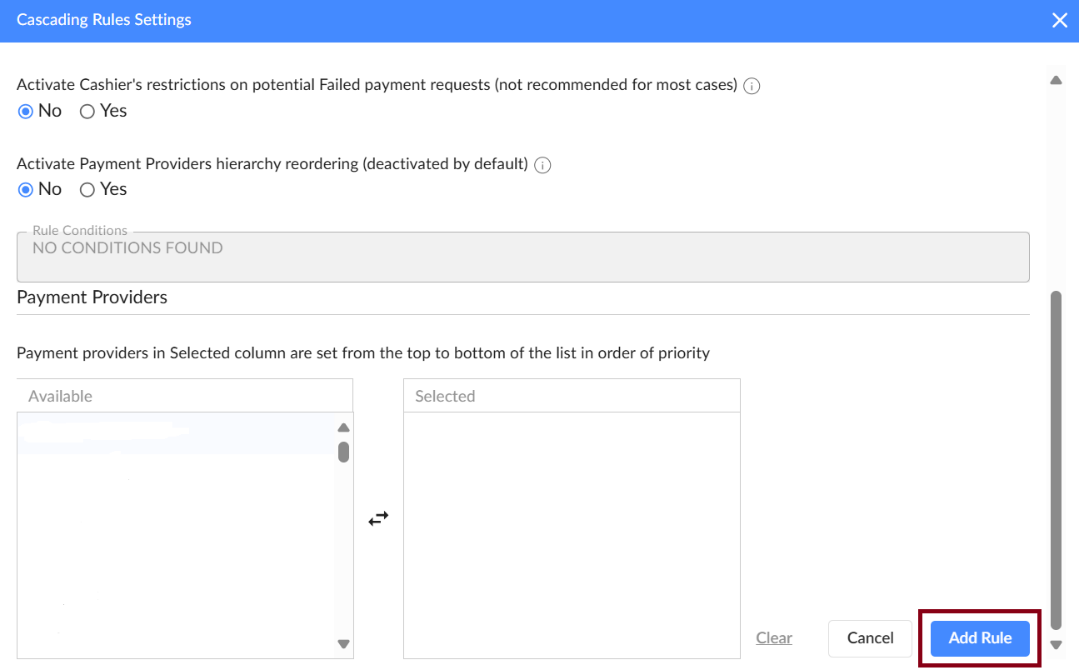
Task: Click info icon beside hierarchy reordering option
Action: [x=543, y=165]
